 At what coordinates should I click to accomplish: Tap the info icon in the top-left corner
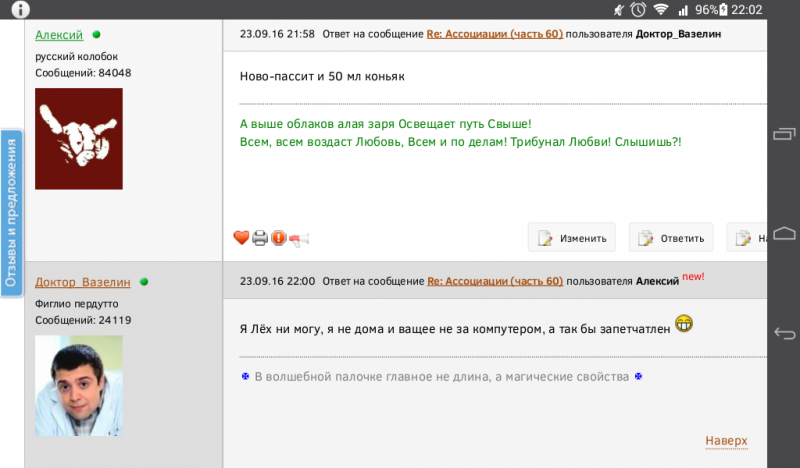click(20, 9)
